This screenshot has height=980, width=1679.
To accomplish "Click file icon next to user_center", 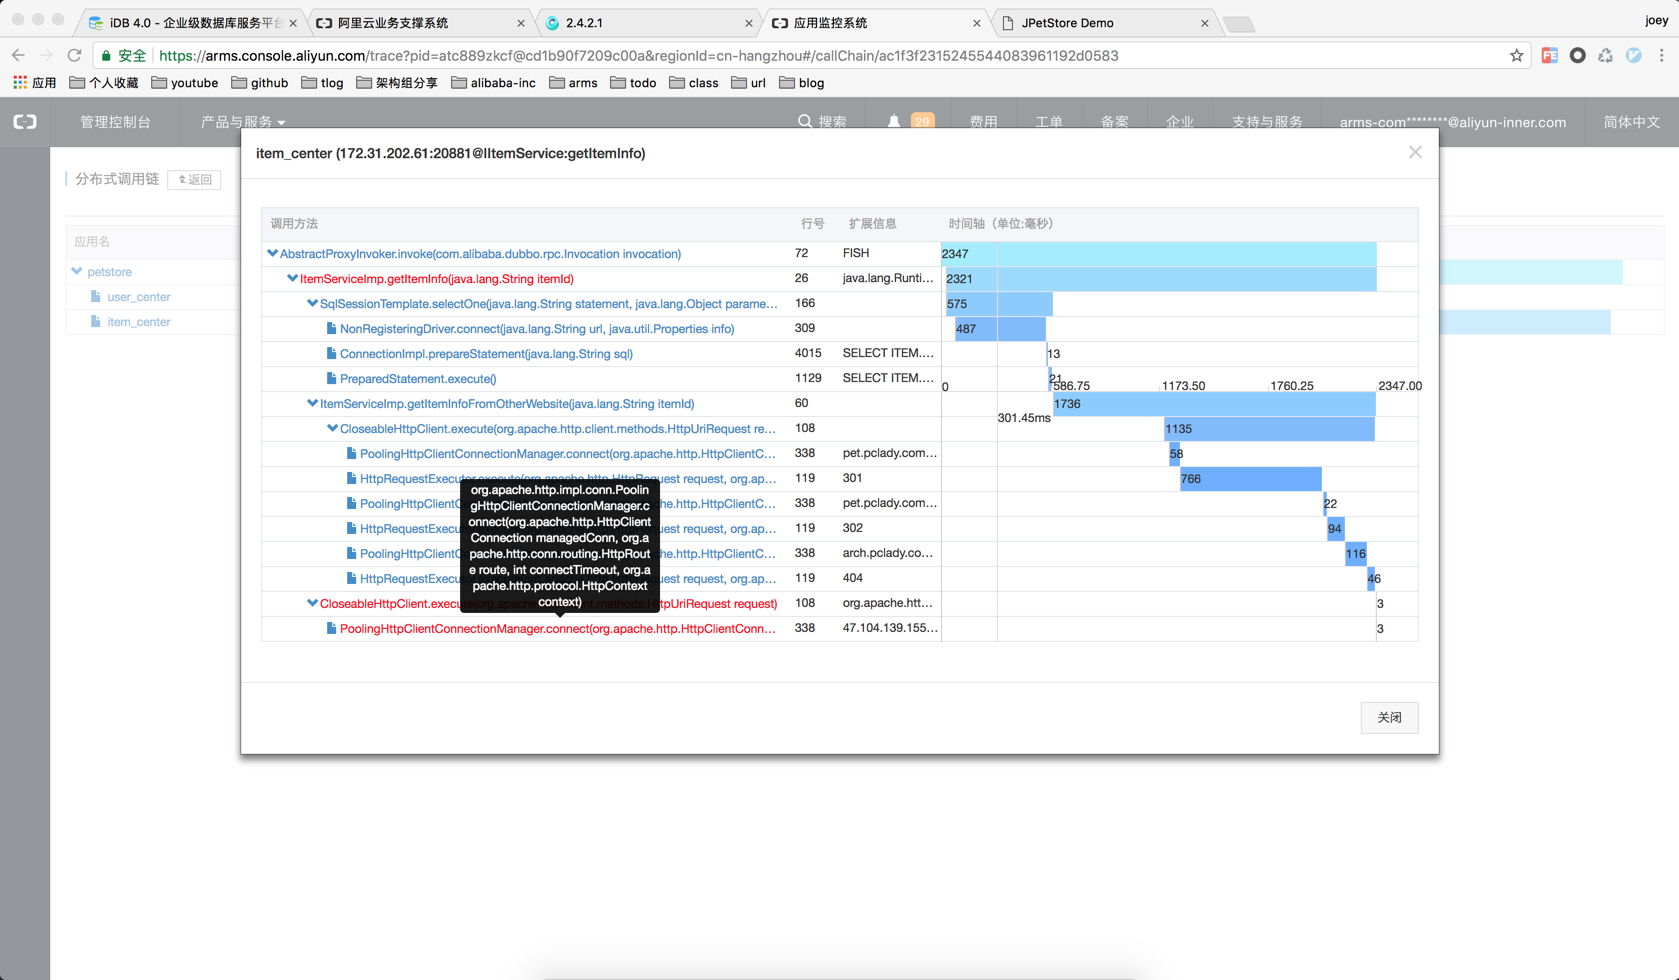I will pyautogui.click(x=96, y=297).
